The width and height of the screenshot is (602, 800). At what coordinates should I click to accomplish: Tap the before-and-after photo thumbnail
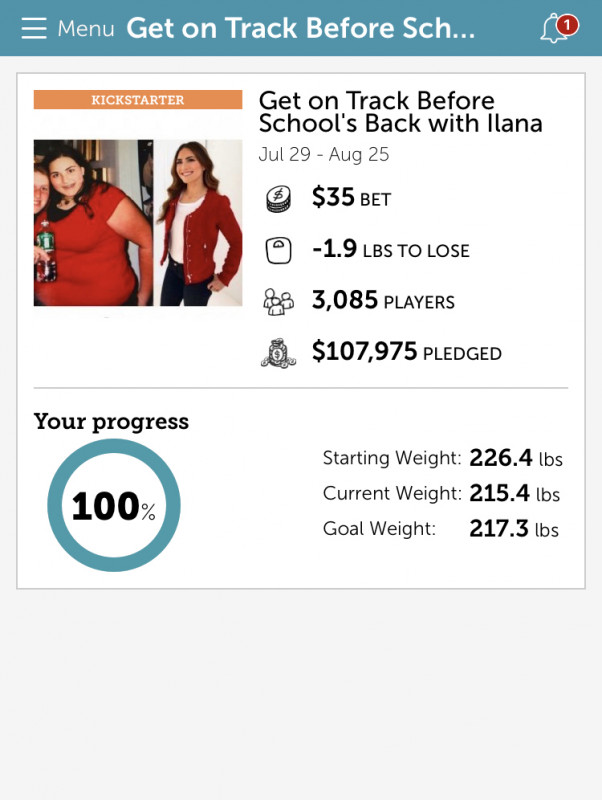click(x=138, y=223)
